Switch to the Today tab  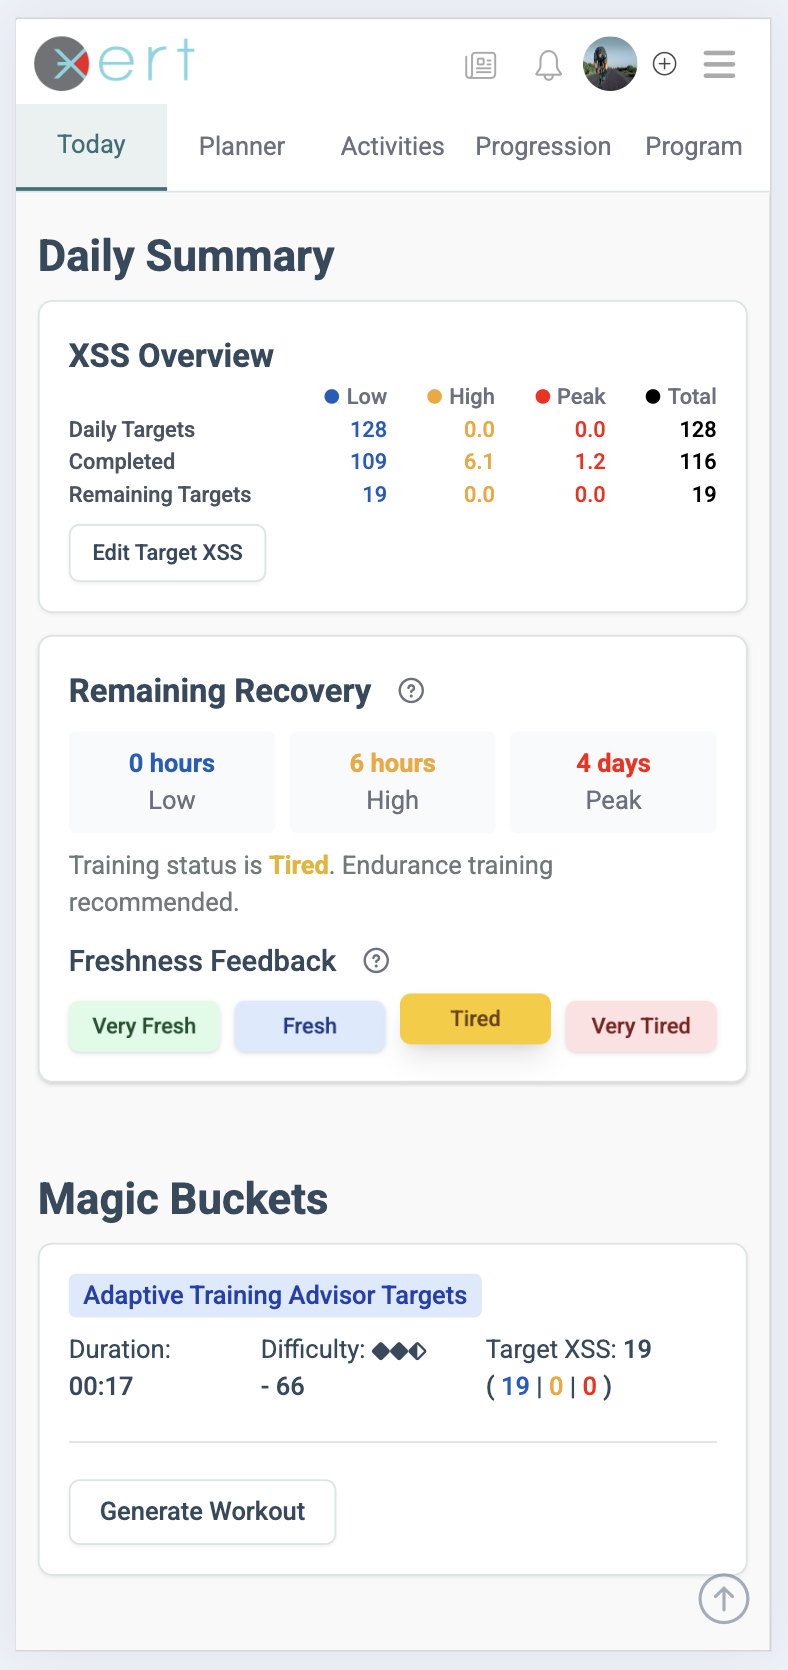pyautogui.click(x=91, y=146)
